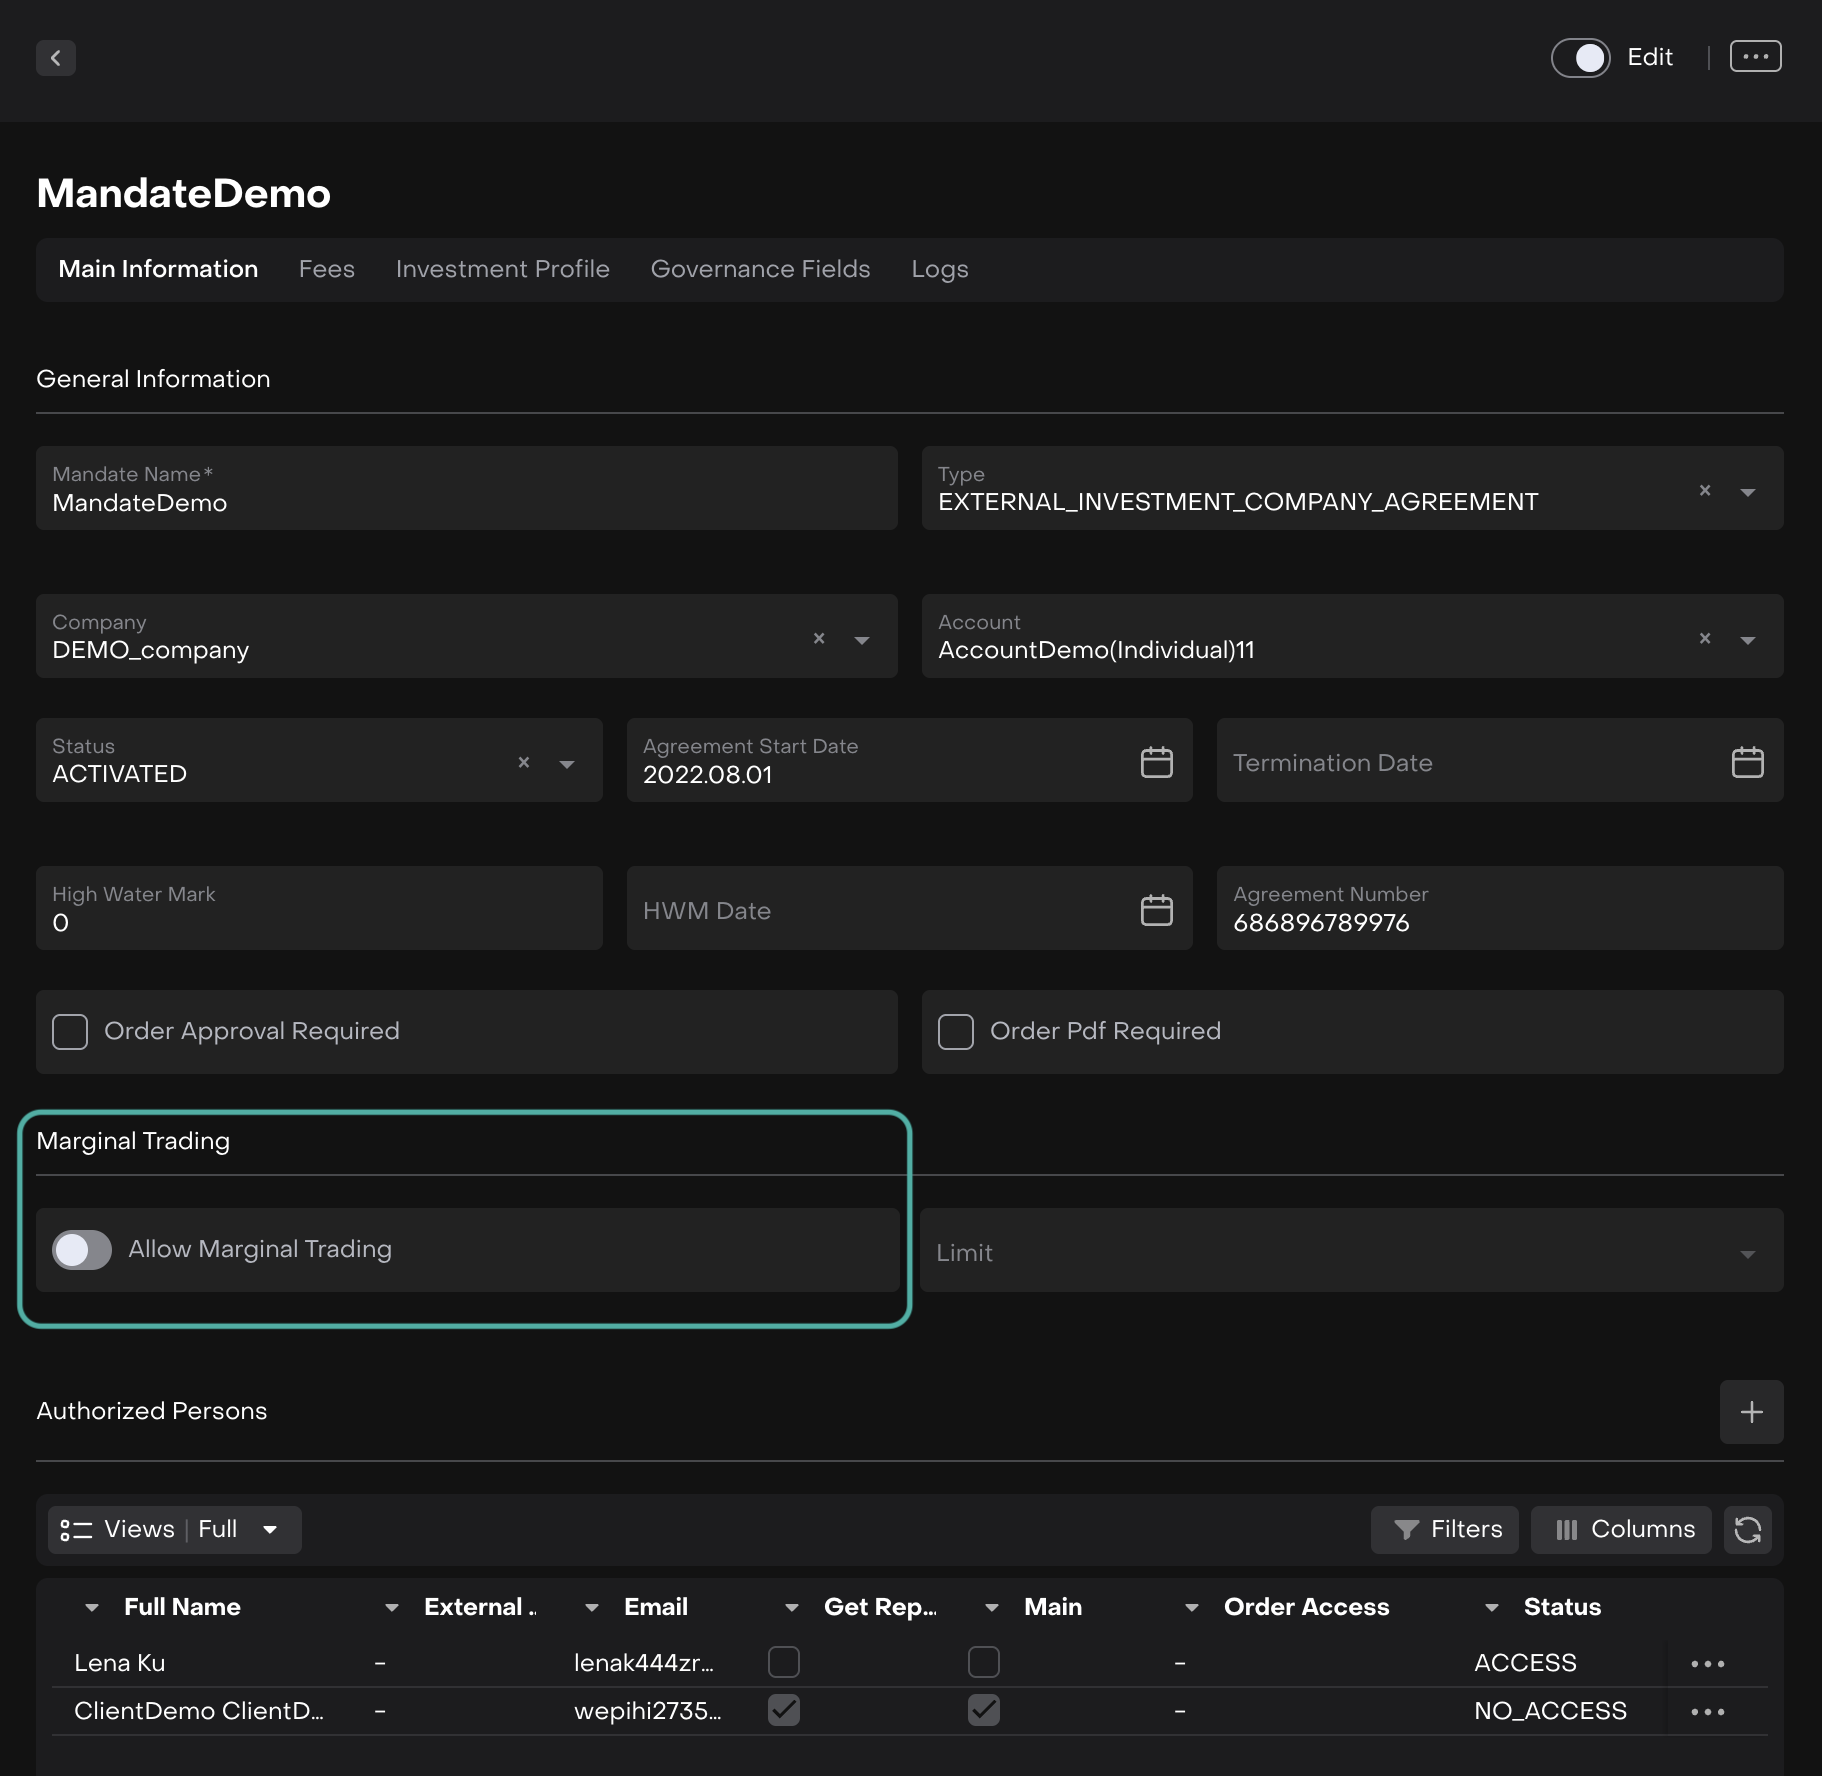Clear the Type field selection
This screenshot has width=1822, height=1776.
click(x=1705, y=490)
